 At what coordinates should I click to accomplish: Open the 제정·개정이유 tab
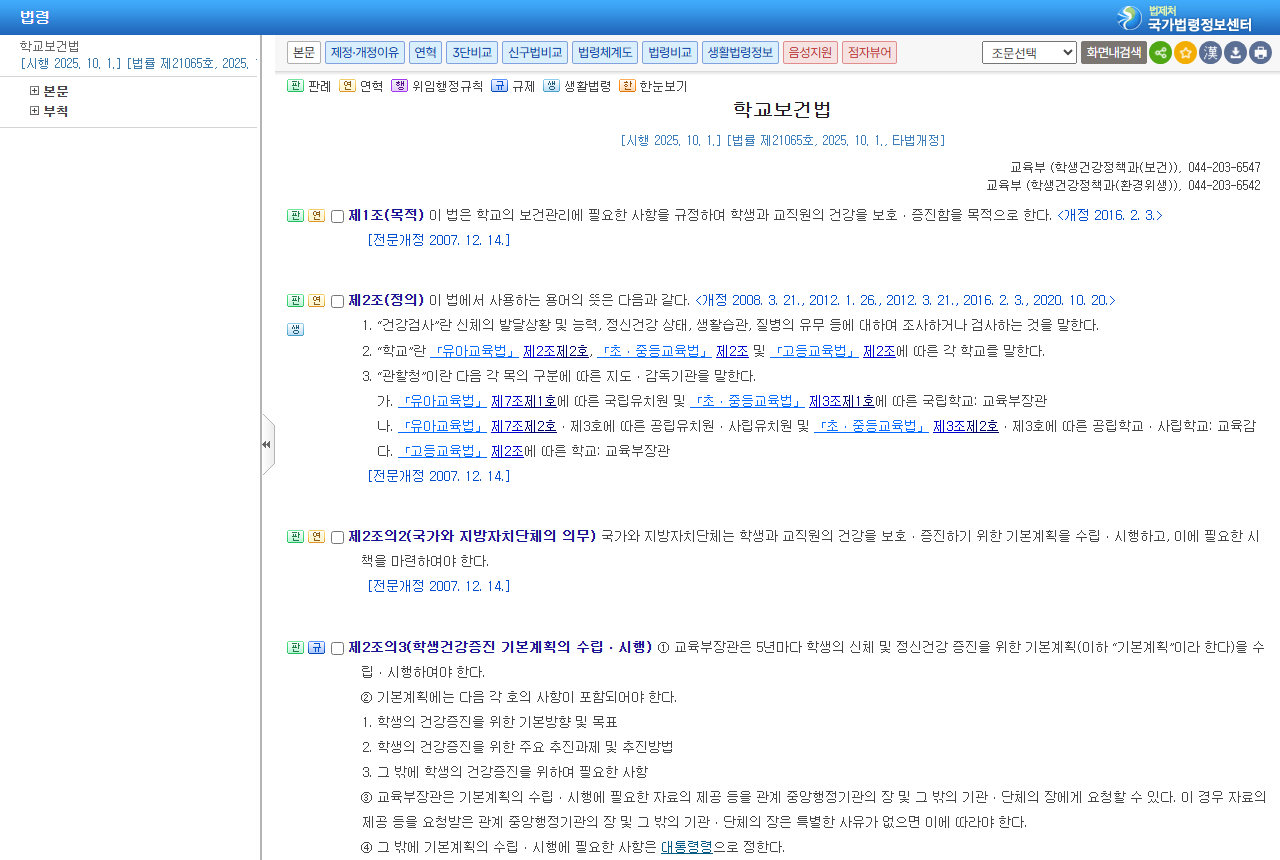(365, 52)
